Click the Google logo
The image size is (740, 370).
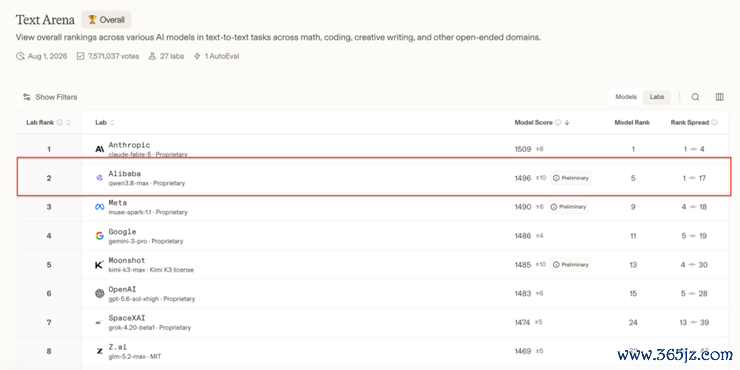click(100, 235)
